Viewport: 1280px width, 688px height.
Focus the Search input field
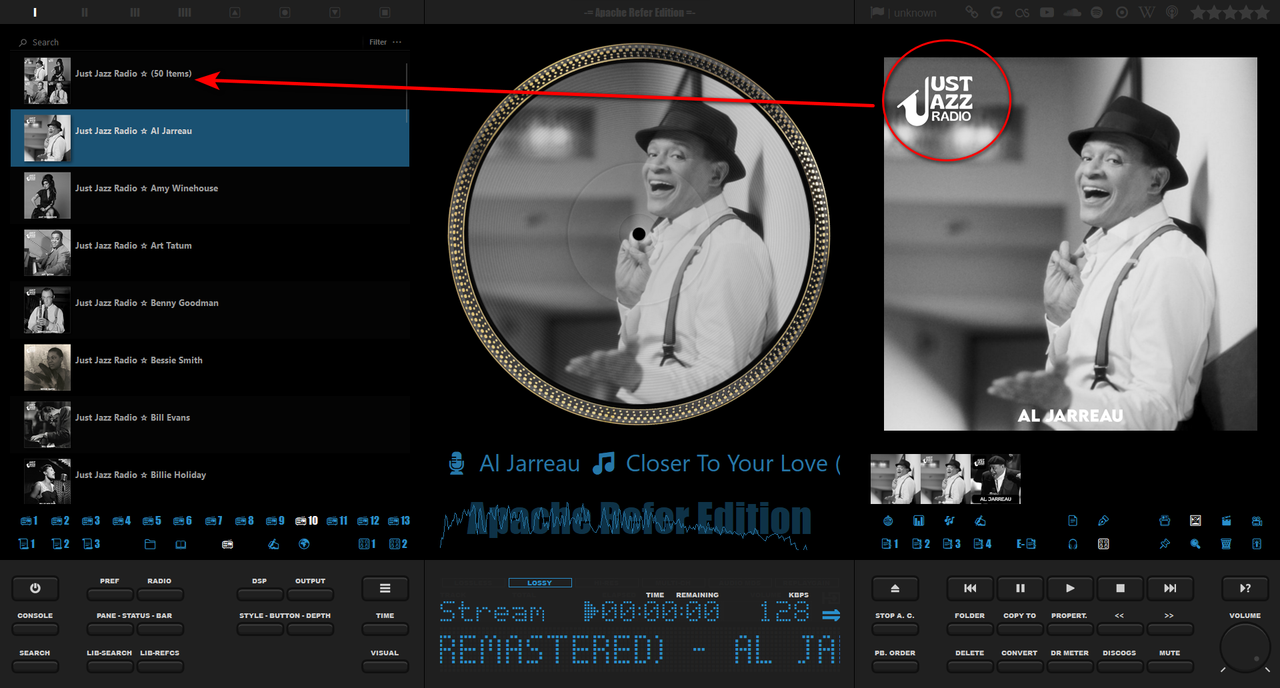pyautogui.click(x=190, y=42)
